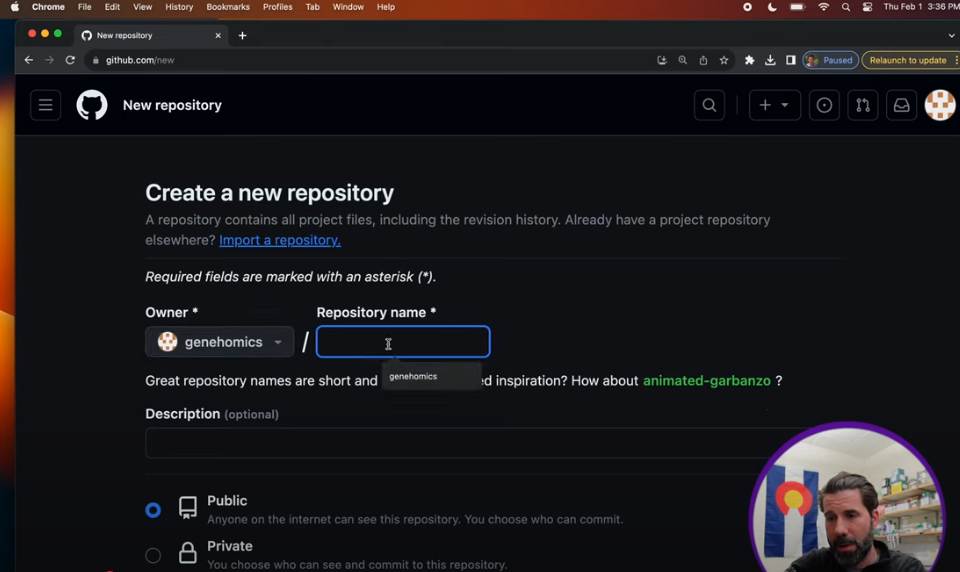Follow the Import a repository link
This screenshot has height=572, width=960.
(x=280, y=240)
